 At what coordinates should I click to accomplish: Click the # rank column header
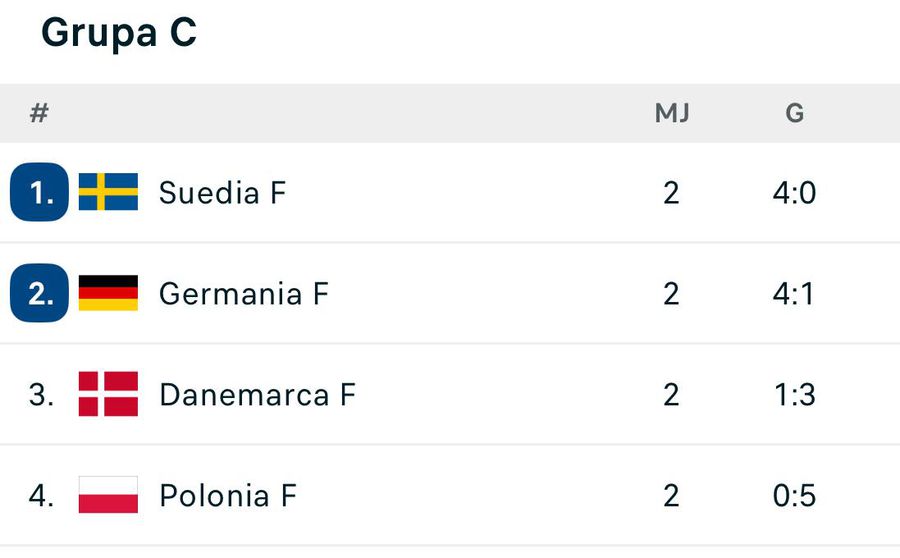tap(39, 113)
